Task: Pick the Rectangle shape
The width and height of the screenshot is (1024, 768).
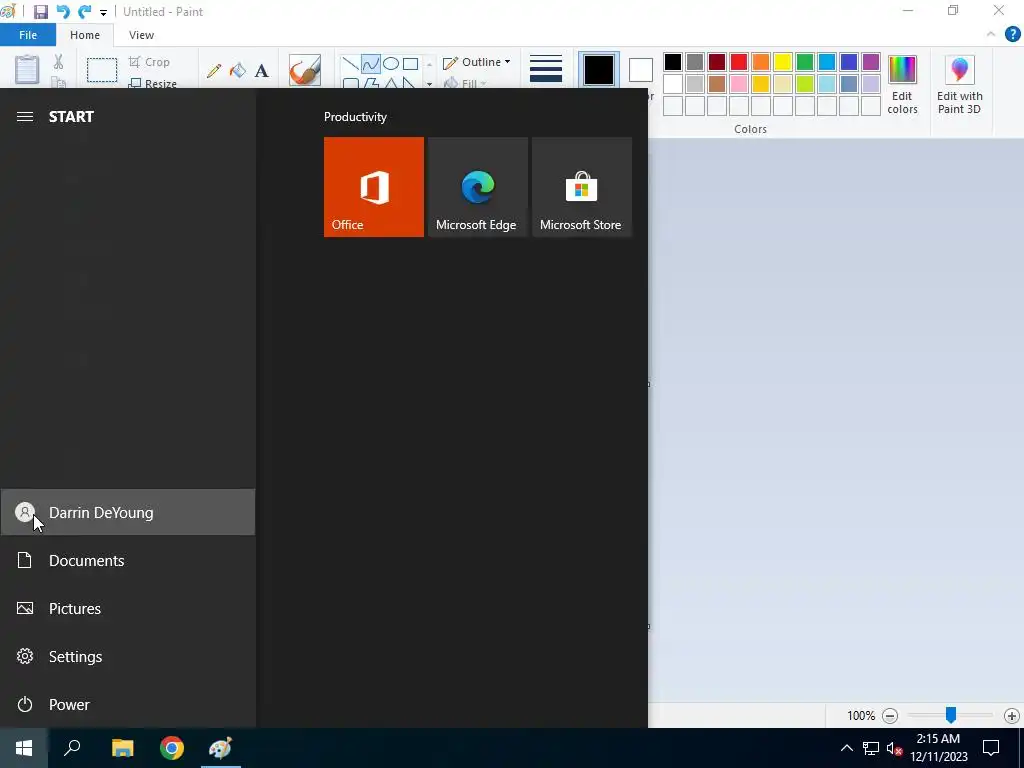Action: click(410, 63)
